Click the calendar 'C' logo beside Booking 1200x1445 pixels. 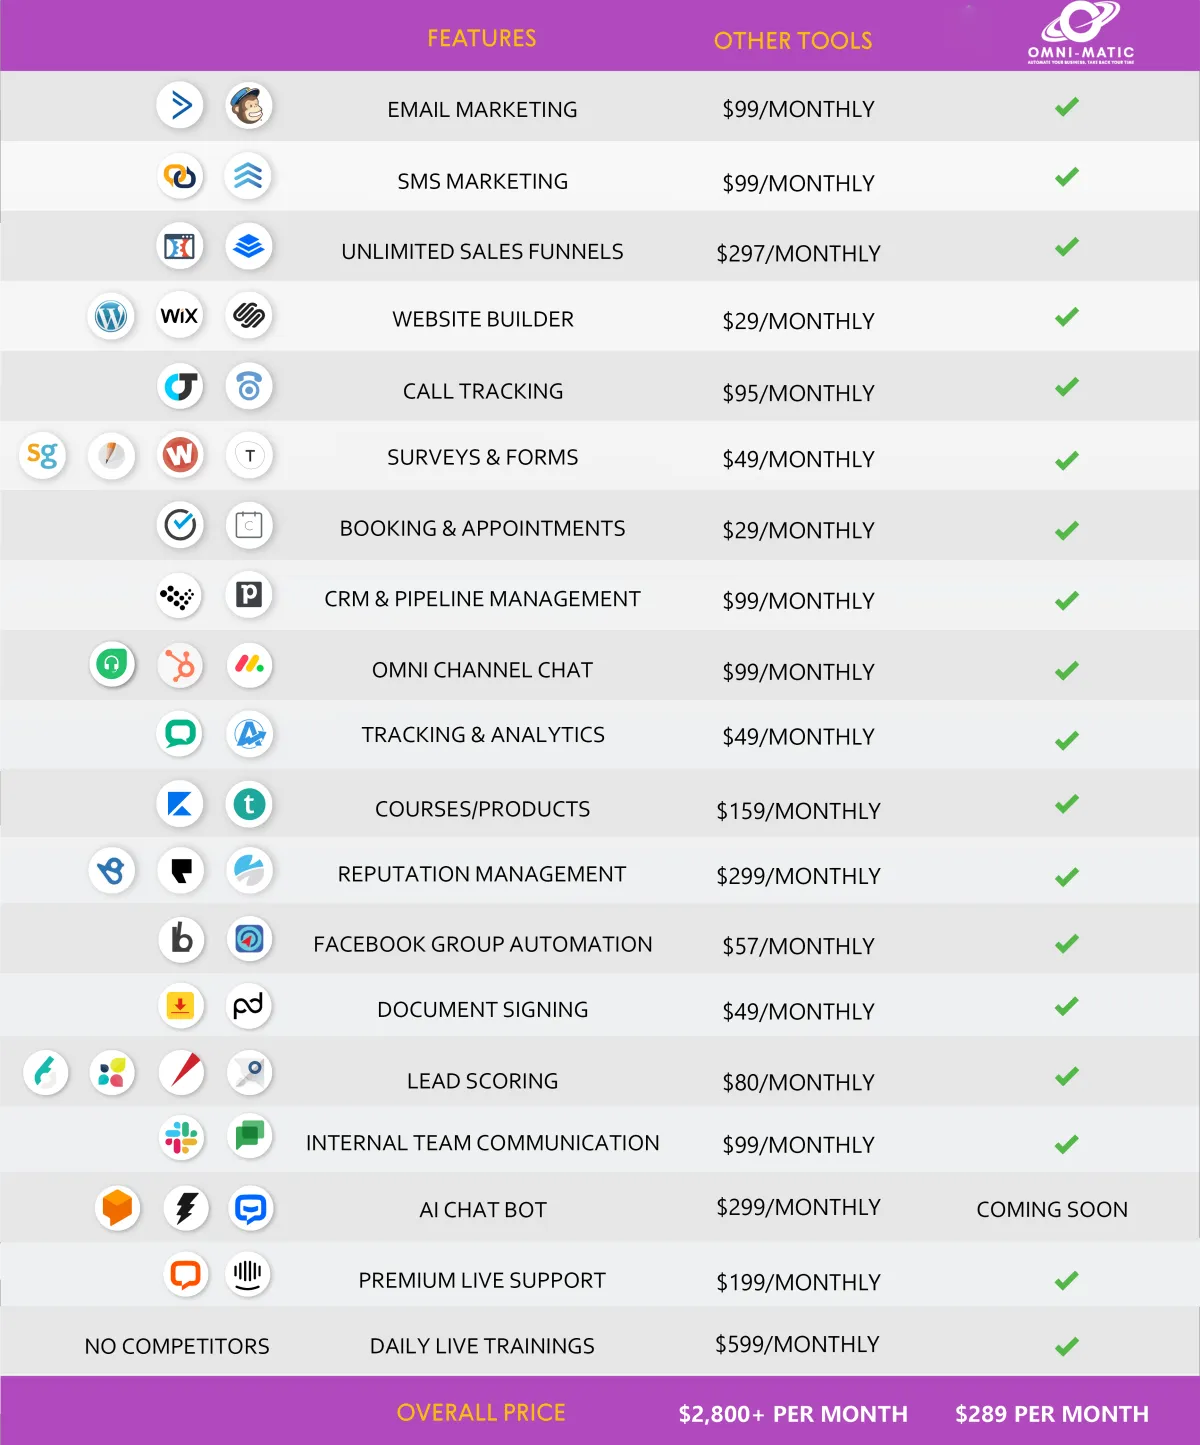click(249, 525)
